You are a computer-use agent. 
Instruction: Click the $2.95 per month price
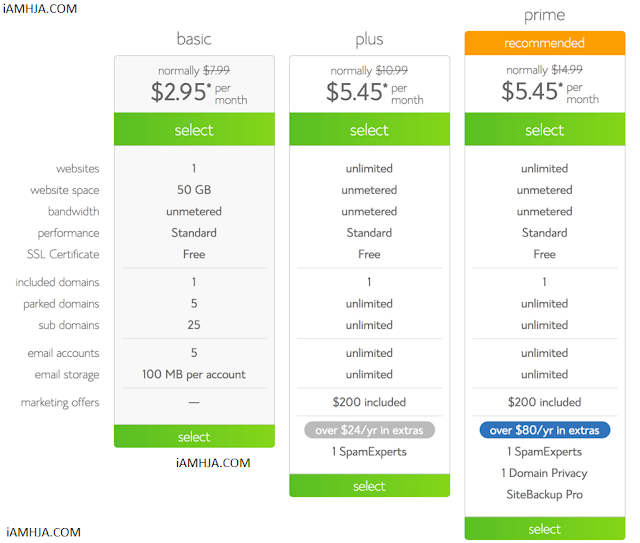pos(199,92)
